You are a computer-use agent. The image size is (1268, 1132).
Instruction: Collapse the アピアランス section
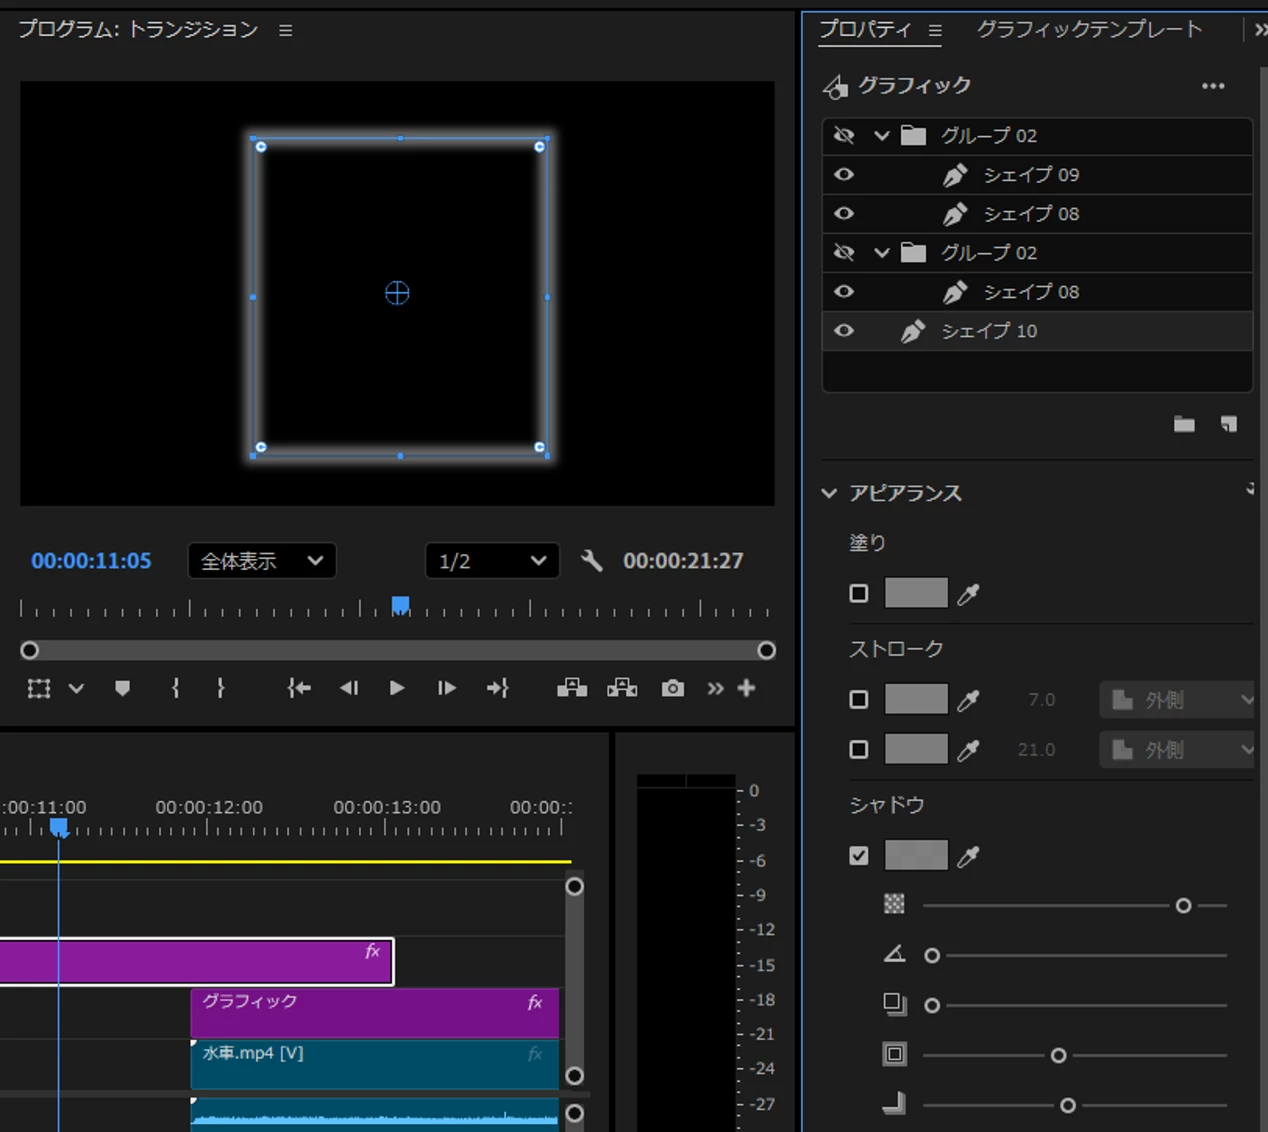pos(829,493)
